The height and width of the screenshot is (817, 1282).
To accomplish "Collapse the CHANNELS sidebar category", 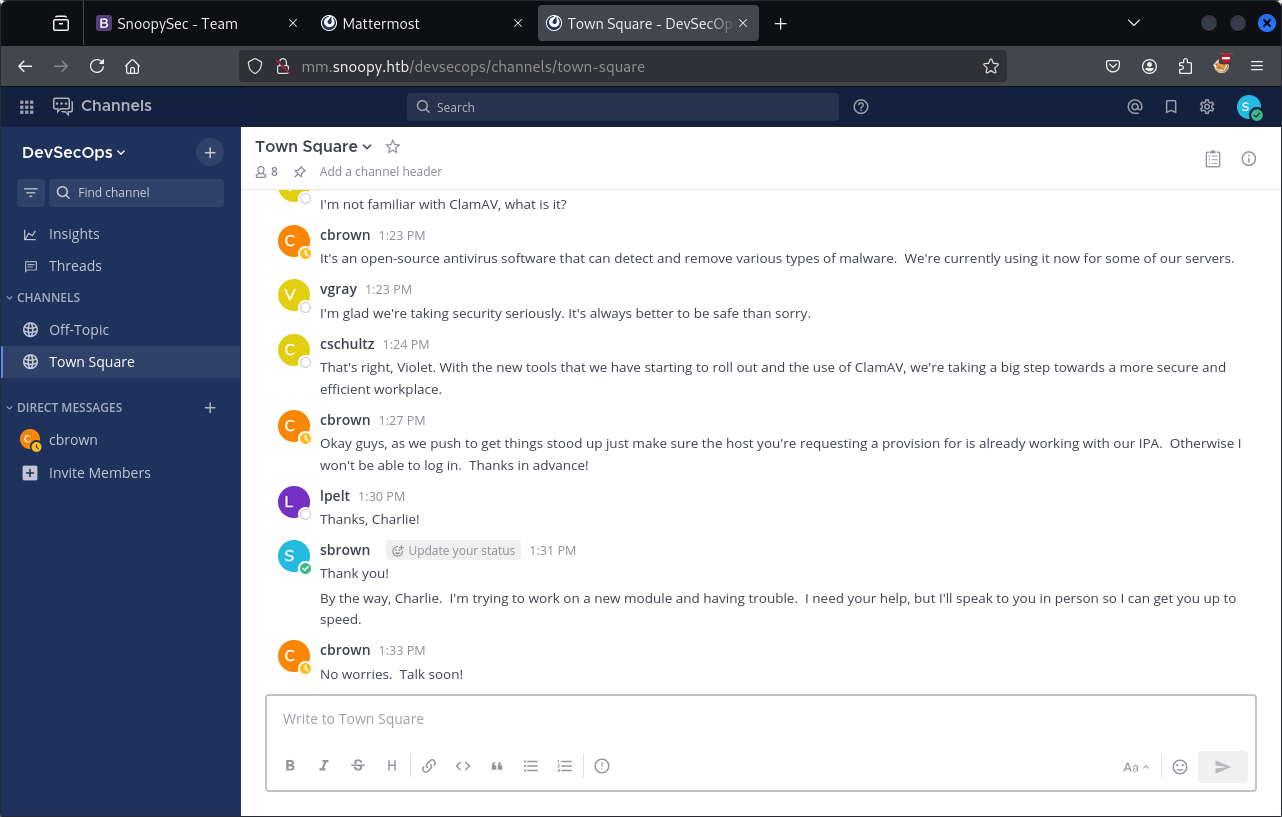I will click(47, 297).
